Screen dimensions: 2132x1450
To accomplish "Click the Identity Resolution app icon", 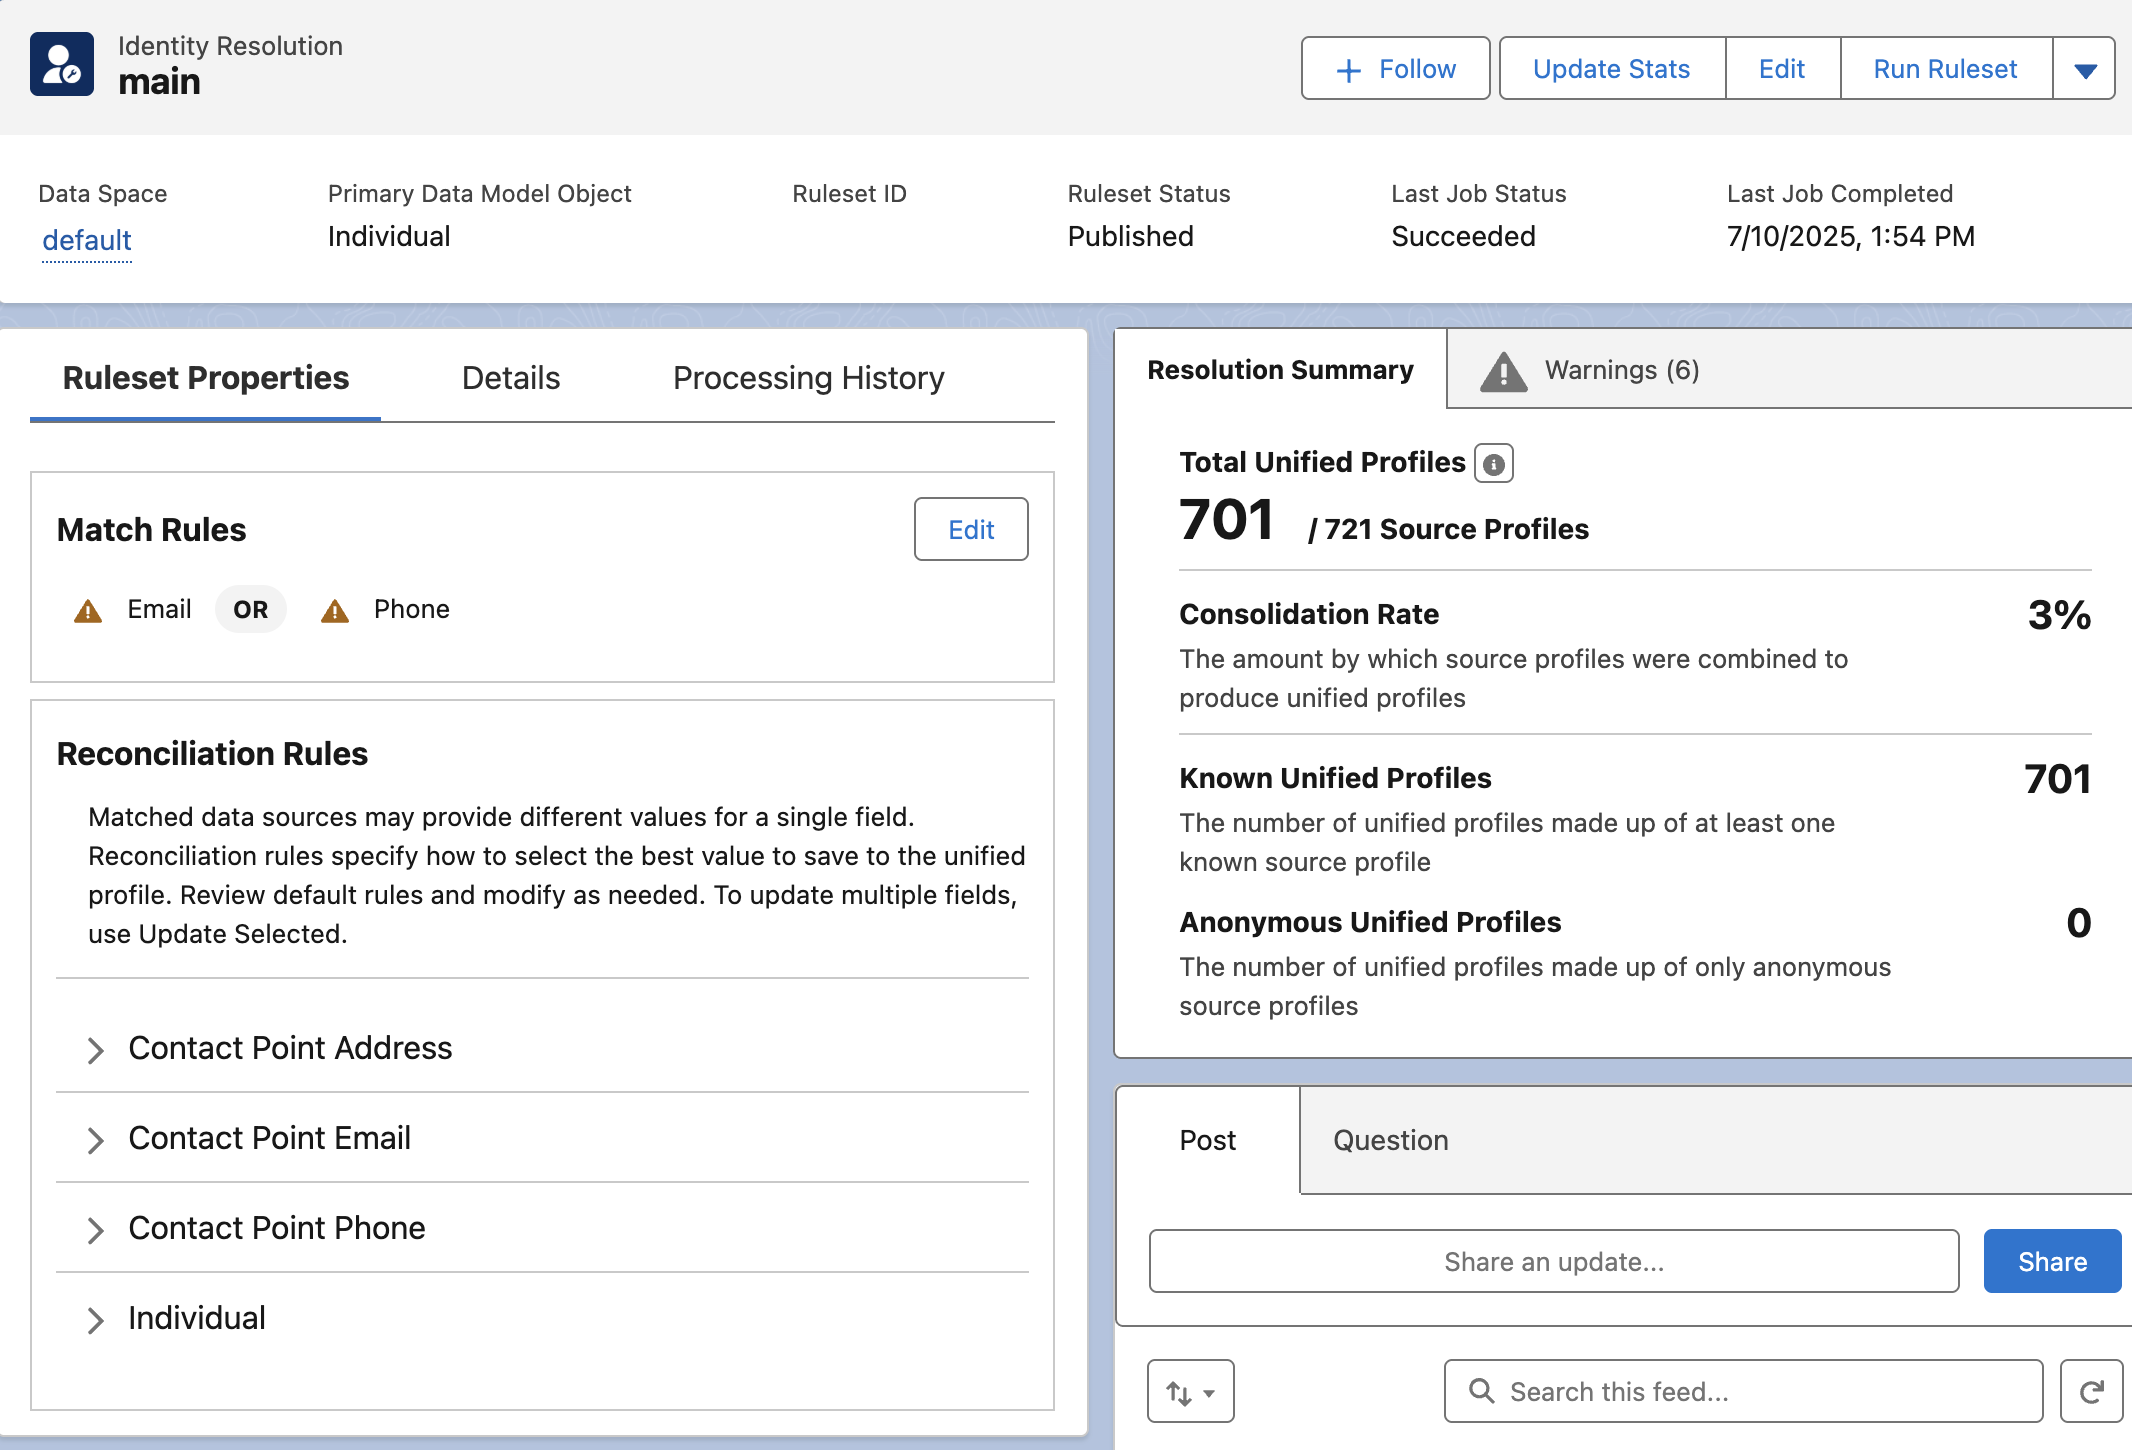I will click(60, 63).
